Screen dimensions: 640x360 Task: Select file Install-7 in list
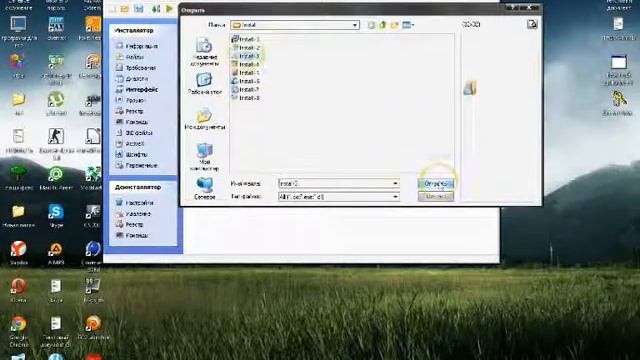pos(245,89)
